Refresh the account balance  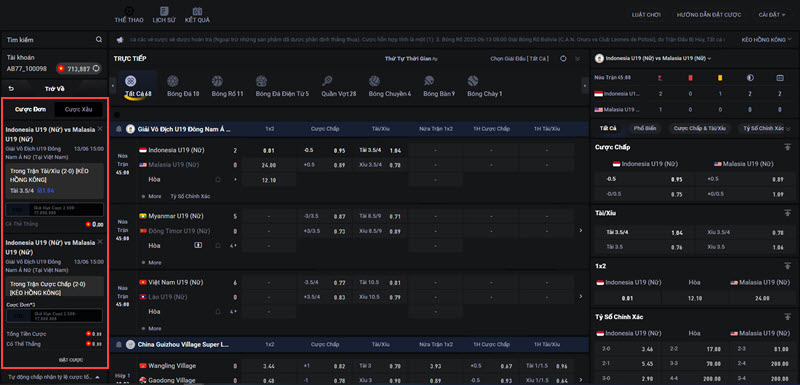pyautogui.click(x=95, y=68)
